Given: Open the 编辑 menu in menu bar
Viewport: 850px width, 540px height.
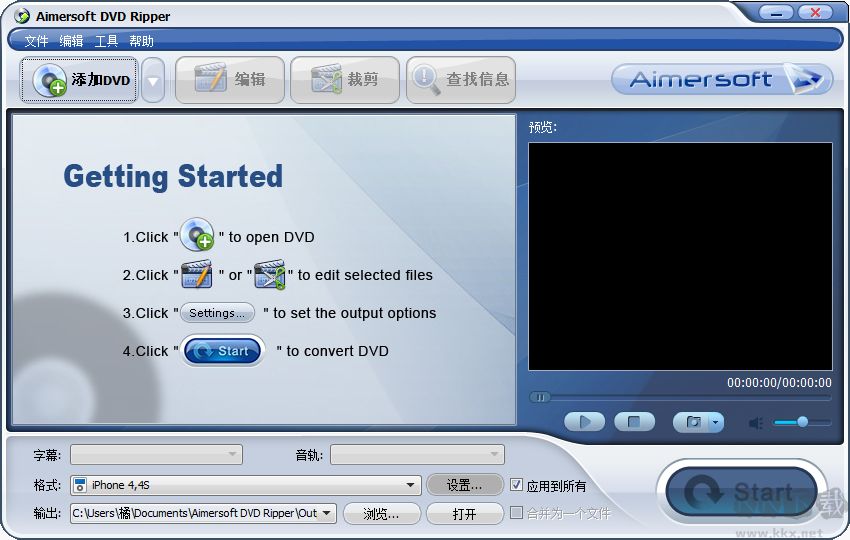Looking at the screenshot, I should pyautogui.click(x=71, y=41).
